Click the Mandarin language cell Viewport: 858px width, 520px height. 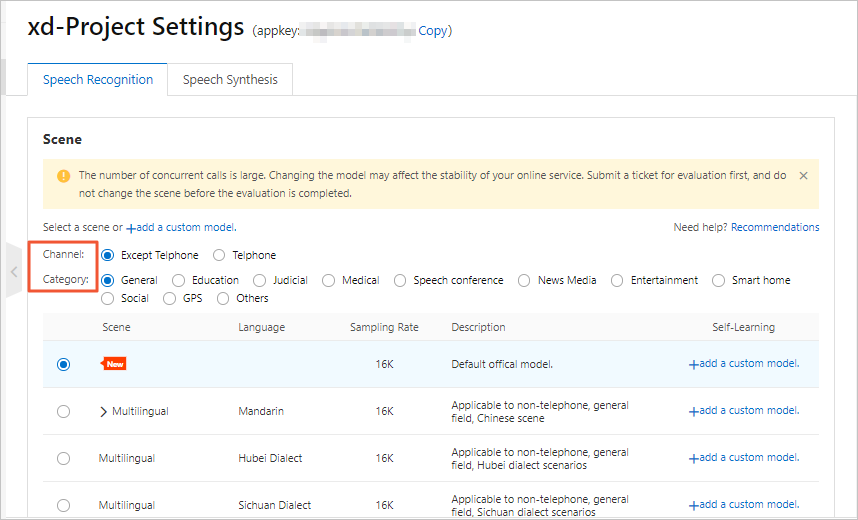(261, 411)
